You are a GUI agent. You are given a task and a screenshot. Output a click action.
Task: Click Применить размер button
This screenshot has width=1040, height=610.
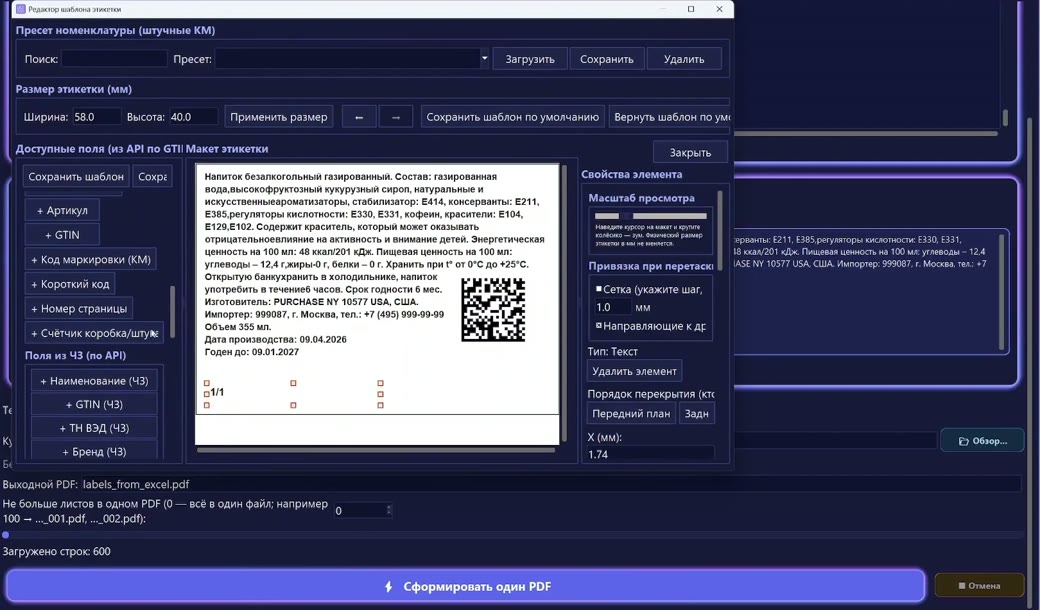(x=279, y=117)
